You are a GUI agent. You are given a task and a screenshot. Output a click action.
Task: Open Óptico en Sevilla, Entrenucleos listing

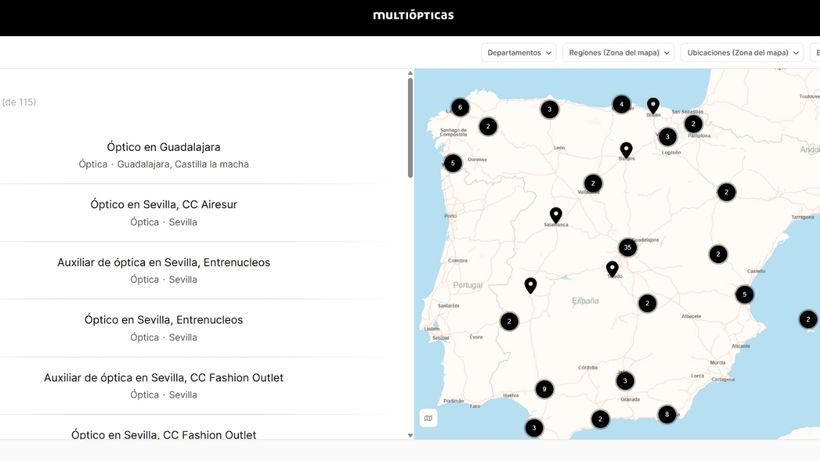point(164,320)
